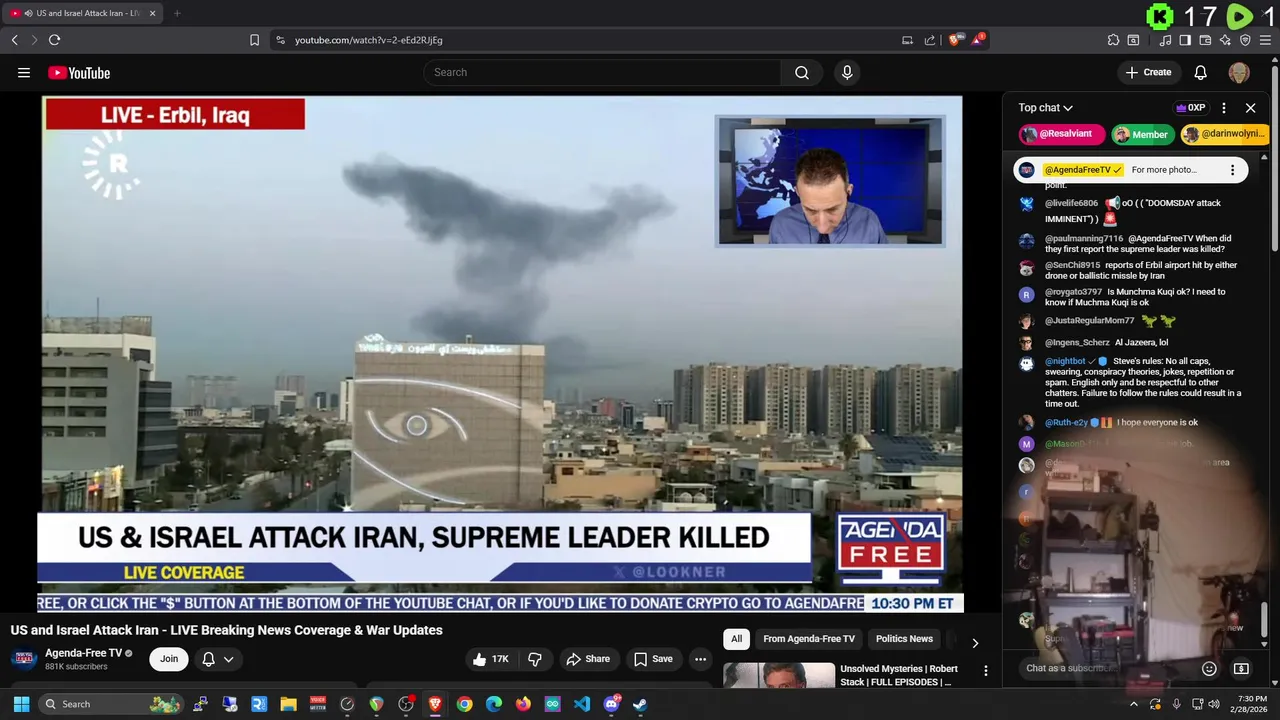The image size is (1280, 720).
Task: Open notification preferences bell dropdown
Action: click(x=218, y=659)
